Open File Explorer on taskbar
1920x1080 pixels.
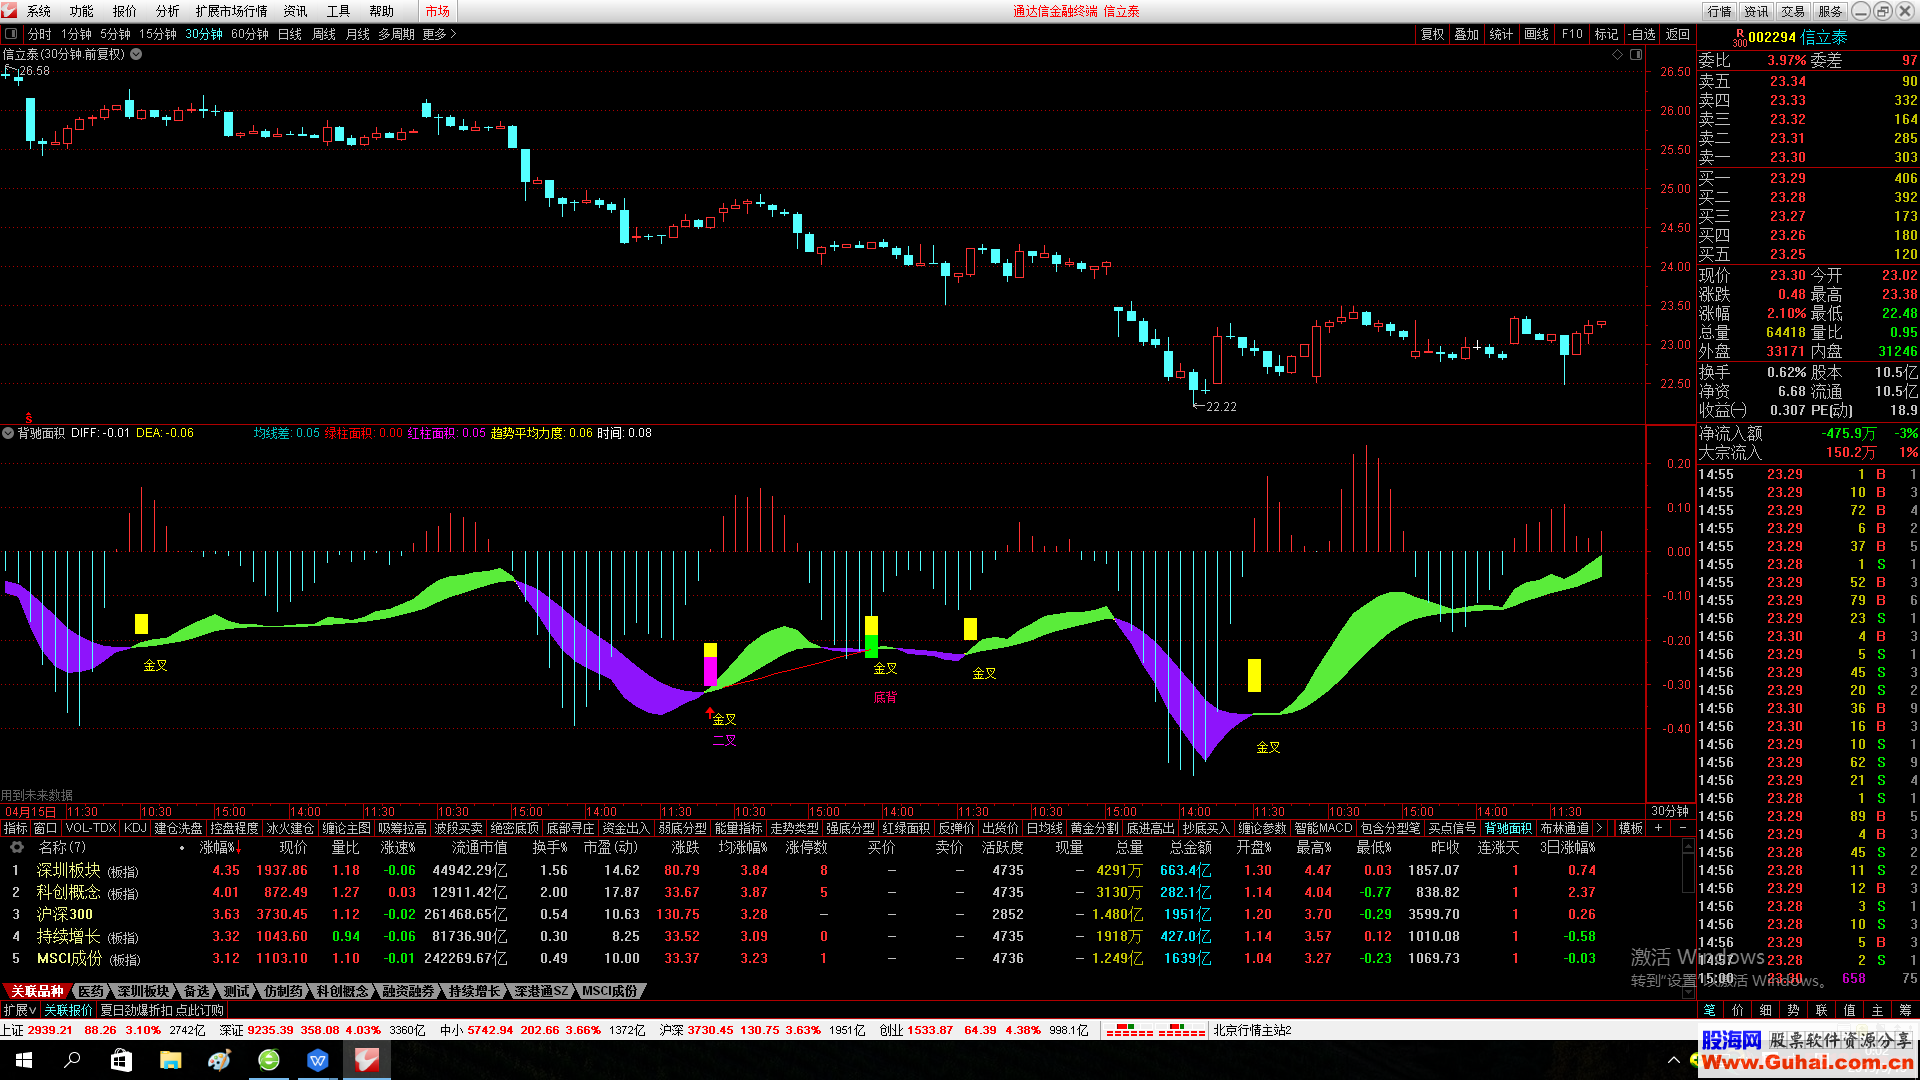(170, 1060)
